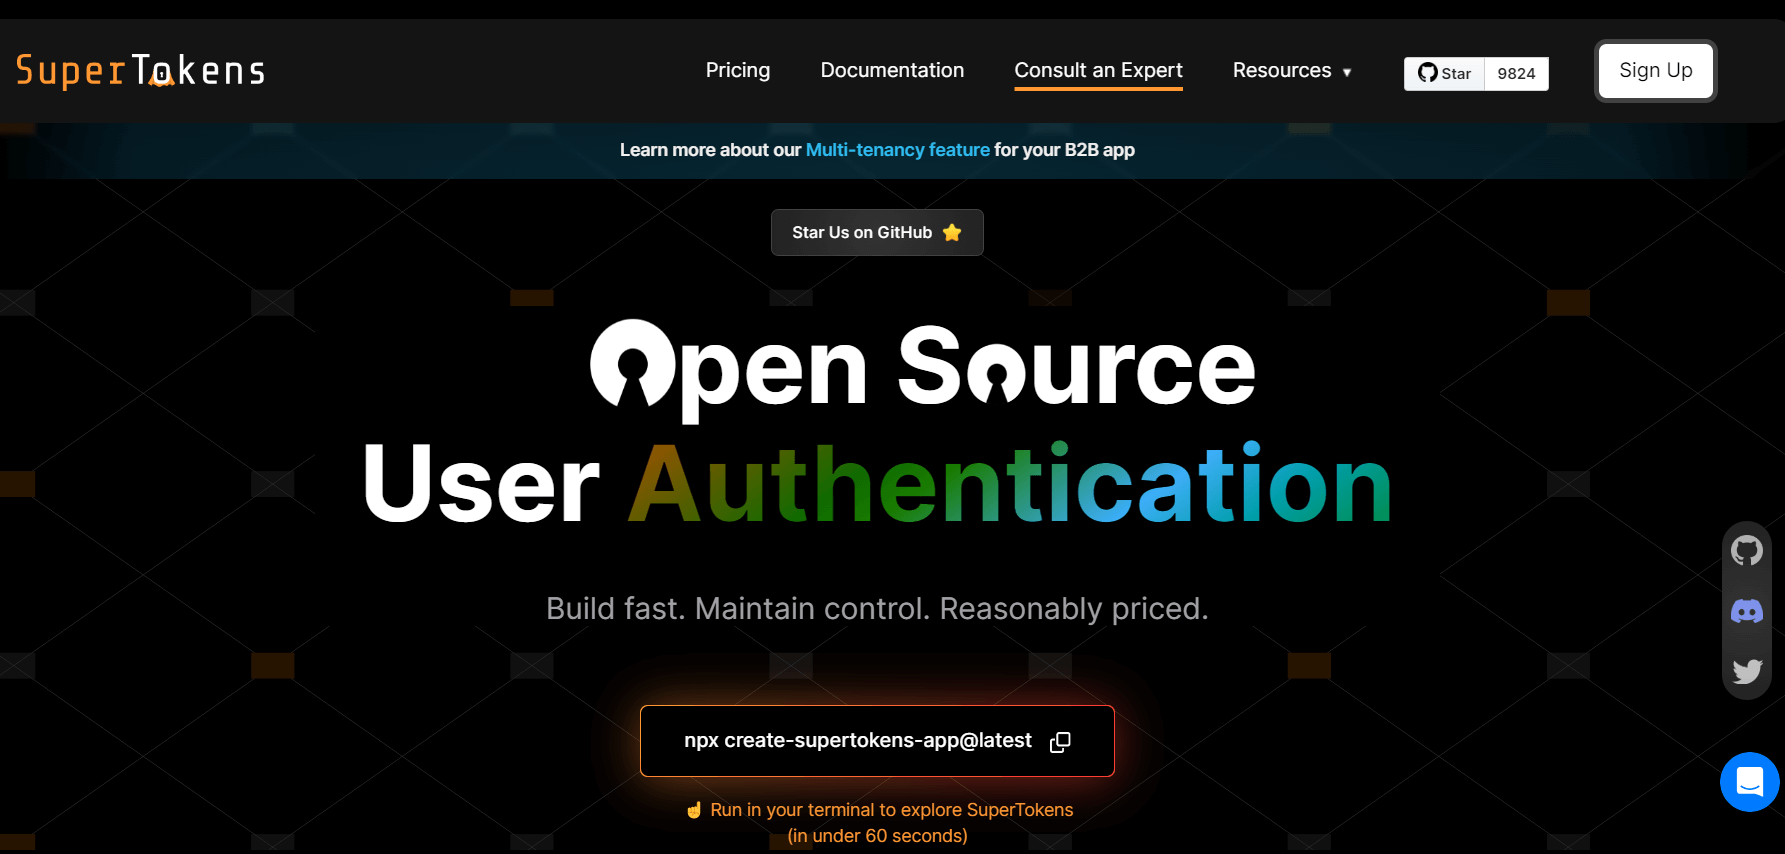The height and width of the screenshot is (854, 1785).
Task: Open the Documentation link
Action: coord(892,70)
